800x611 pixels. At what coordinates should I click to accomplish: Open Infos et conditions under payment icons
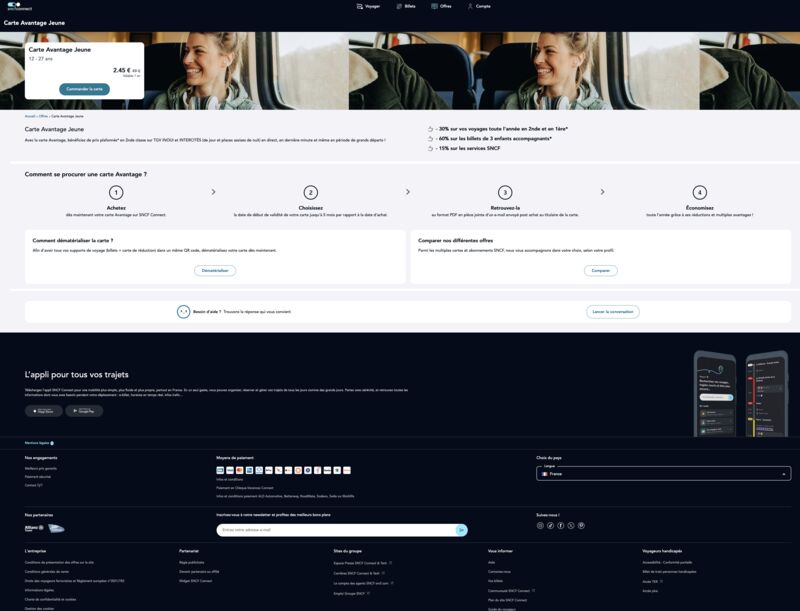[x=230, y=479]
